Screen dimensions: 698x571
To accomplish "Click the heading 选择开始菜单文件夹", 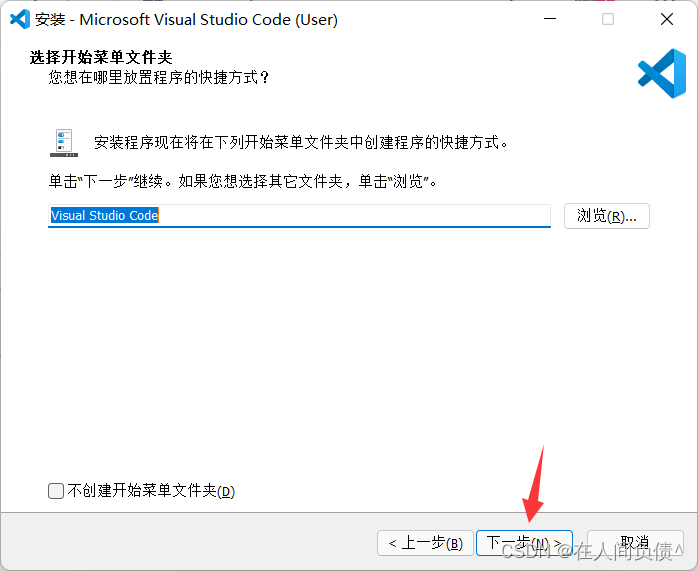I will 101,57.
